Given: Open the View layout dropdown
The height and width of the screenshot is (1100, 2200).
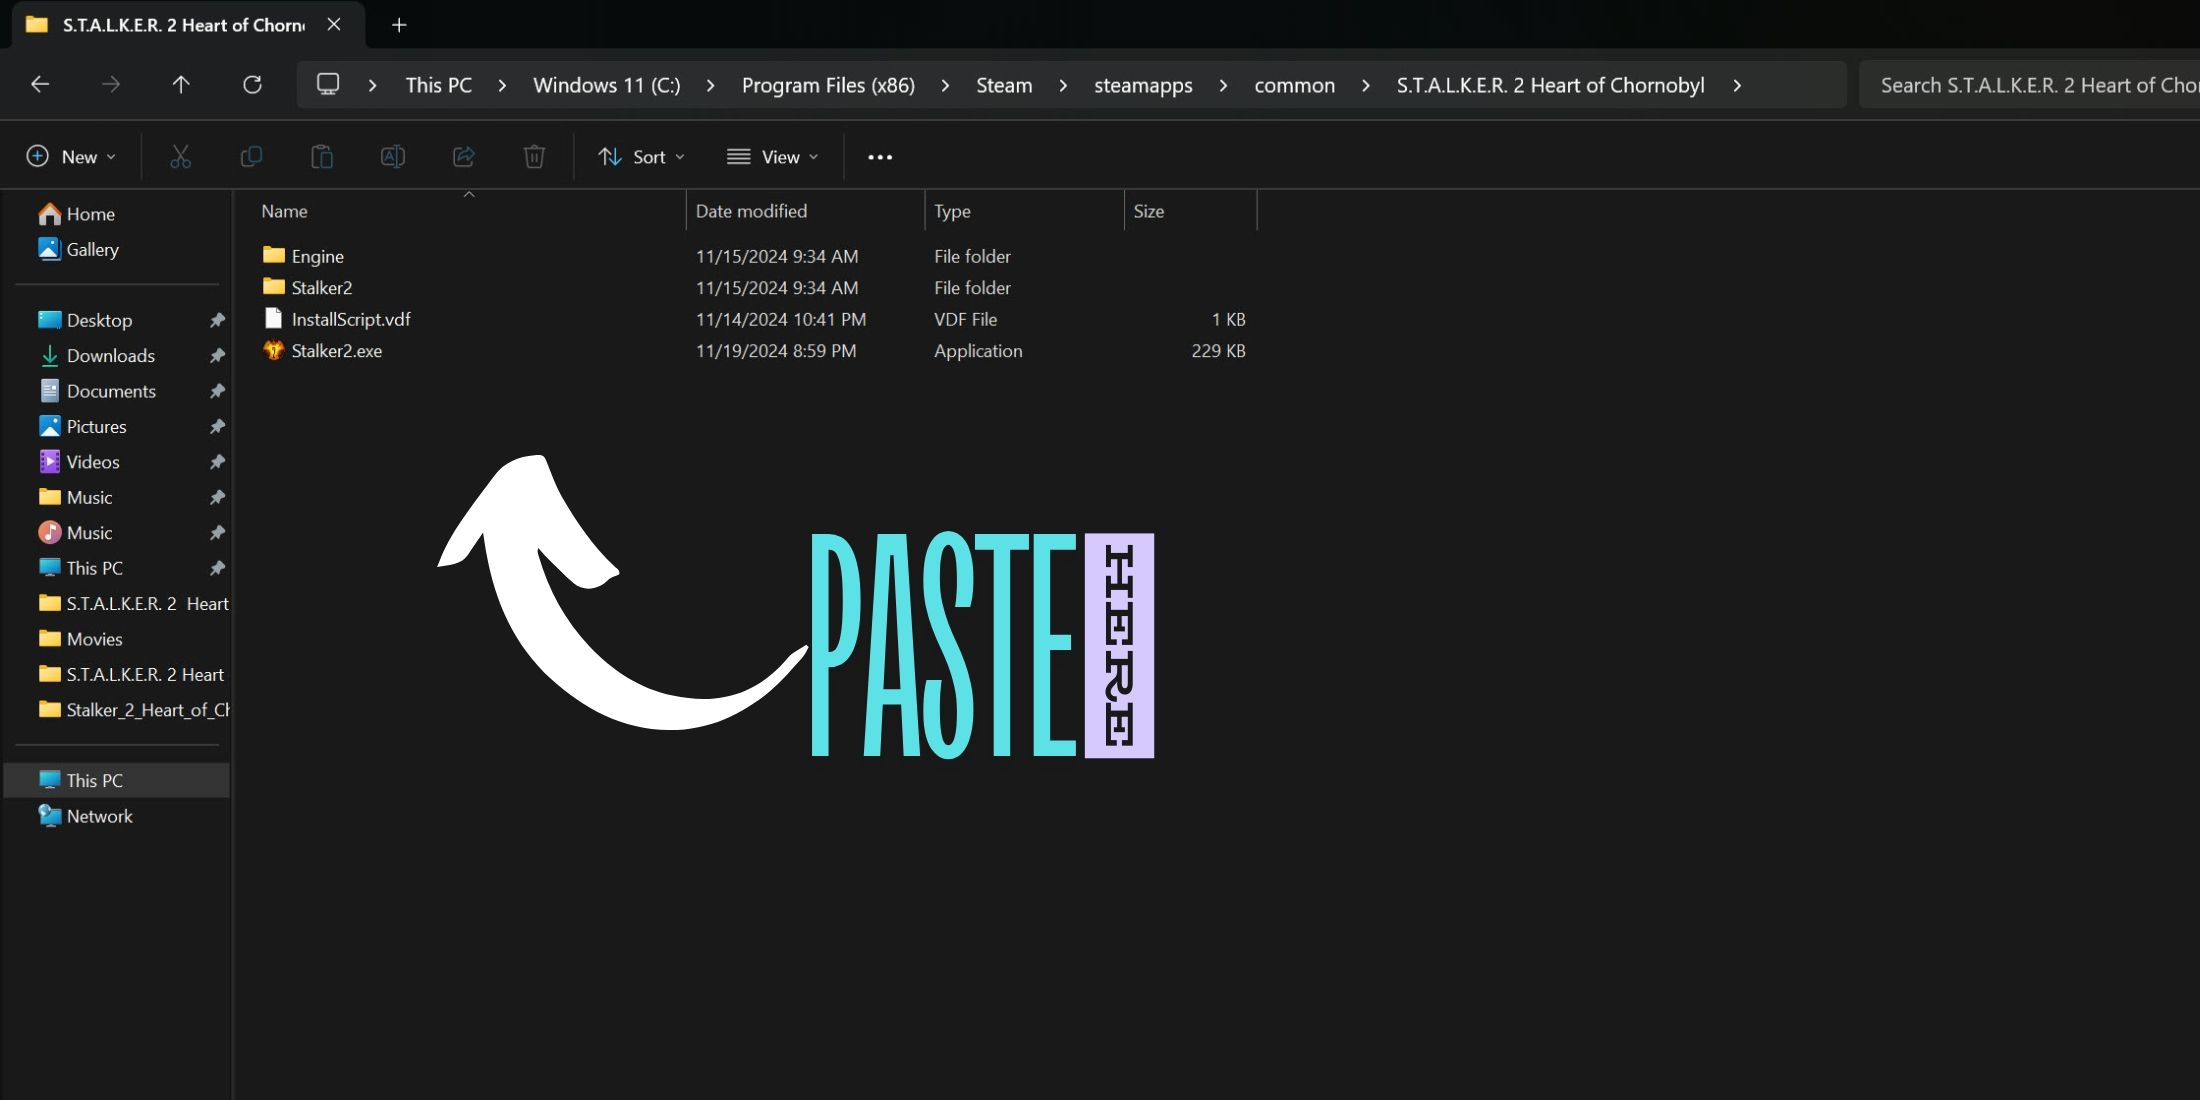Looking at the screenshot, I should [772, 157].
